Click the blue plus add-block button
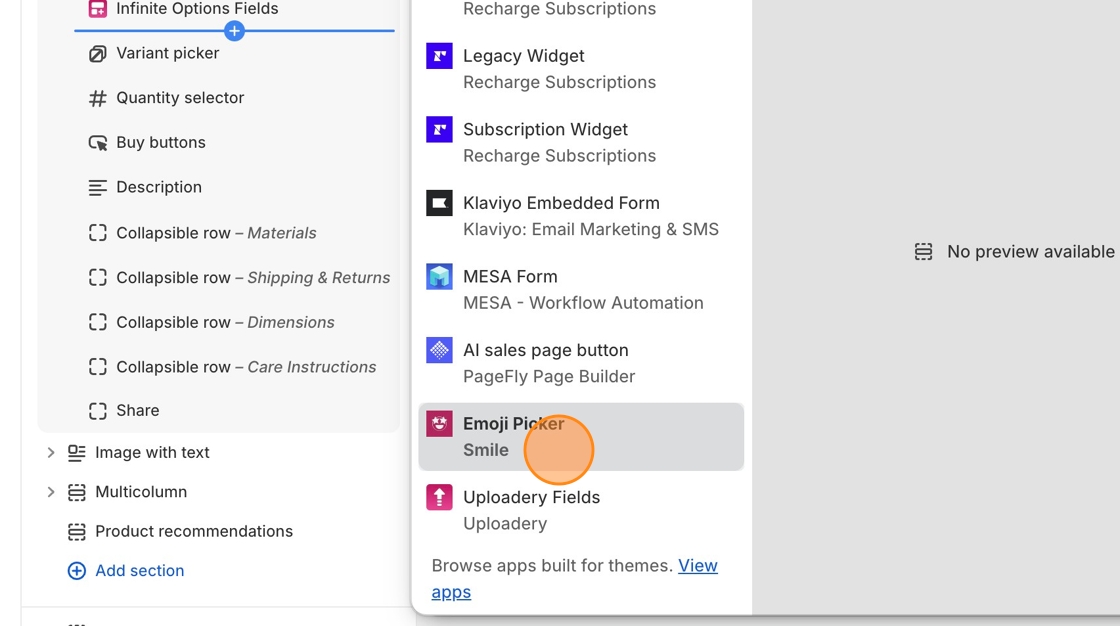 pyautogui.click(x=234, y=31)
